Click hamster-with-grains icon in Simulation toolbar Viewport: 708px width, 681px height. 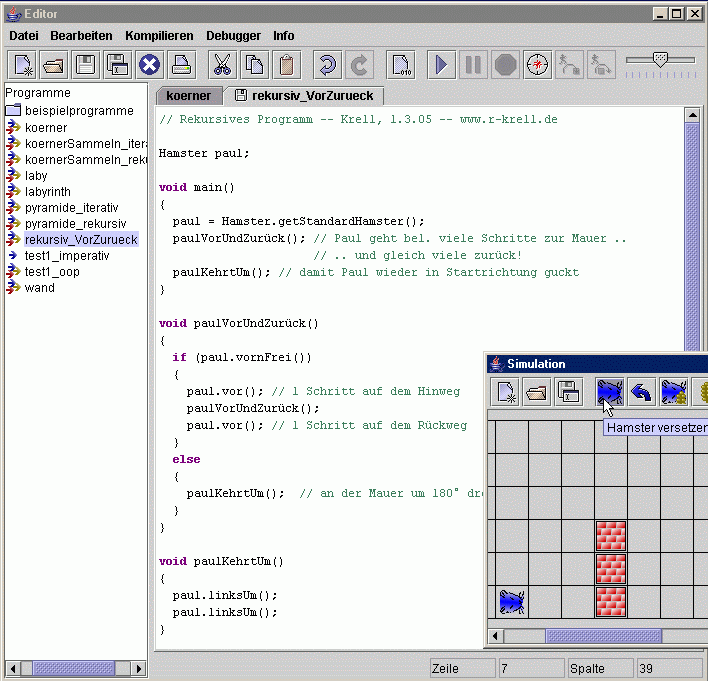pos(674,392)
